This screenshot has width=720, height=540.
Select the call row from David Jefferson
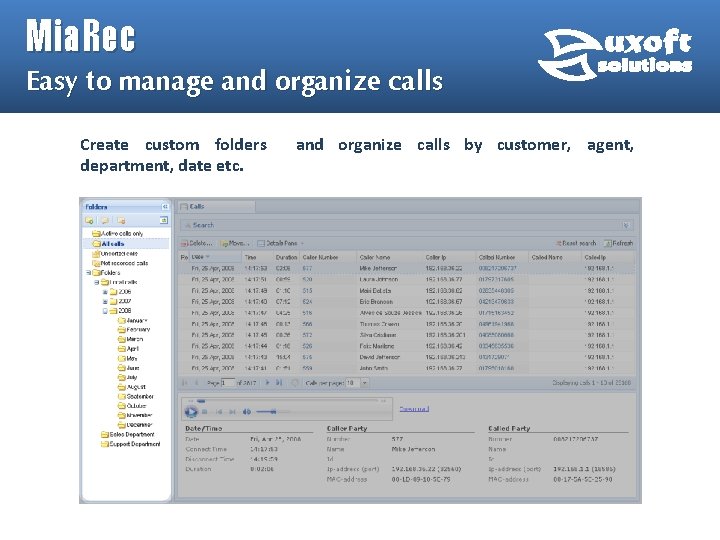coord(406,357)
